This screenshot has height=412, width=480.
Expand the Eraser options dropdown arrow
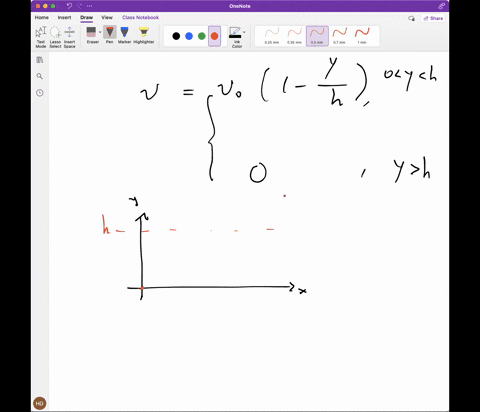100,32
